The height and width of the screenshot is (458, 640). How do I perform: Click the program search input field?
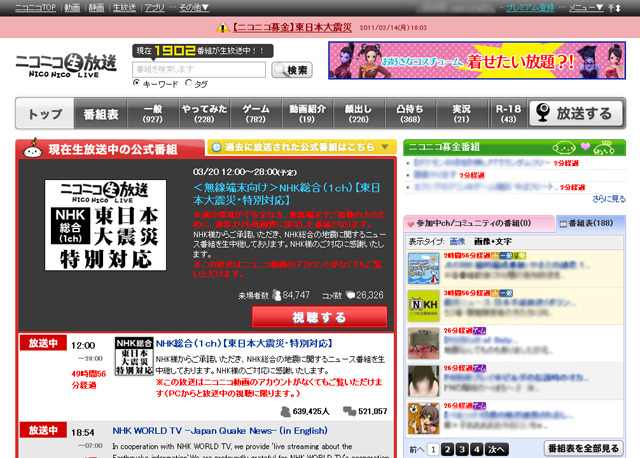click(x=199, y=69)
